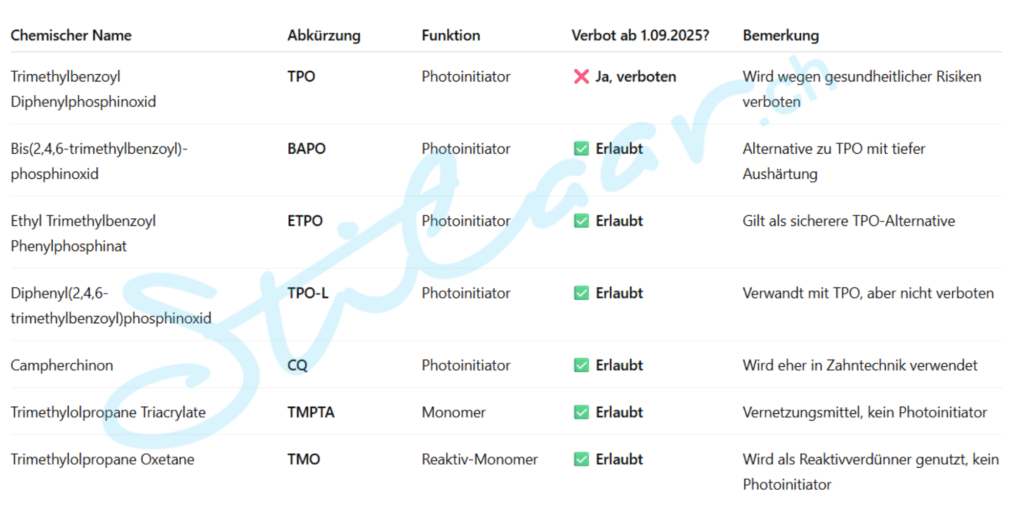Click the 'Campherchinon' chemical name
1024x522 pixels.
(62, 366)
